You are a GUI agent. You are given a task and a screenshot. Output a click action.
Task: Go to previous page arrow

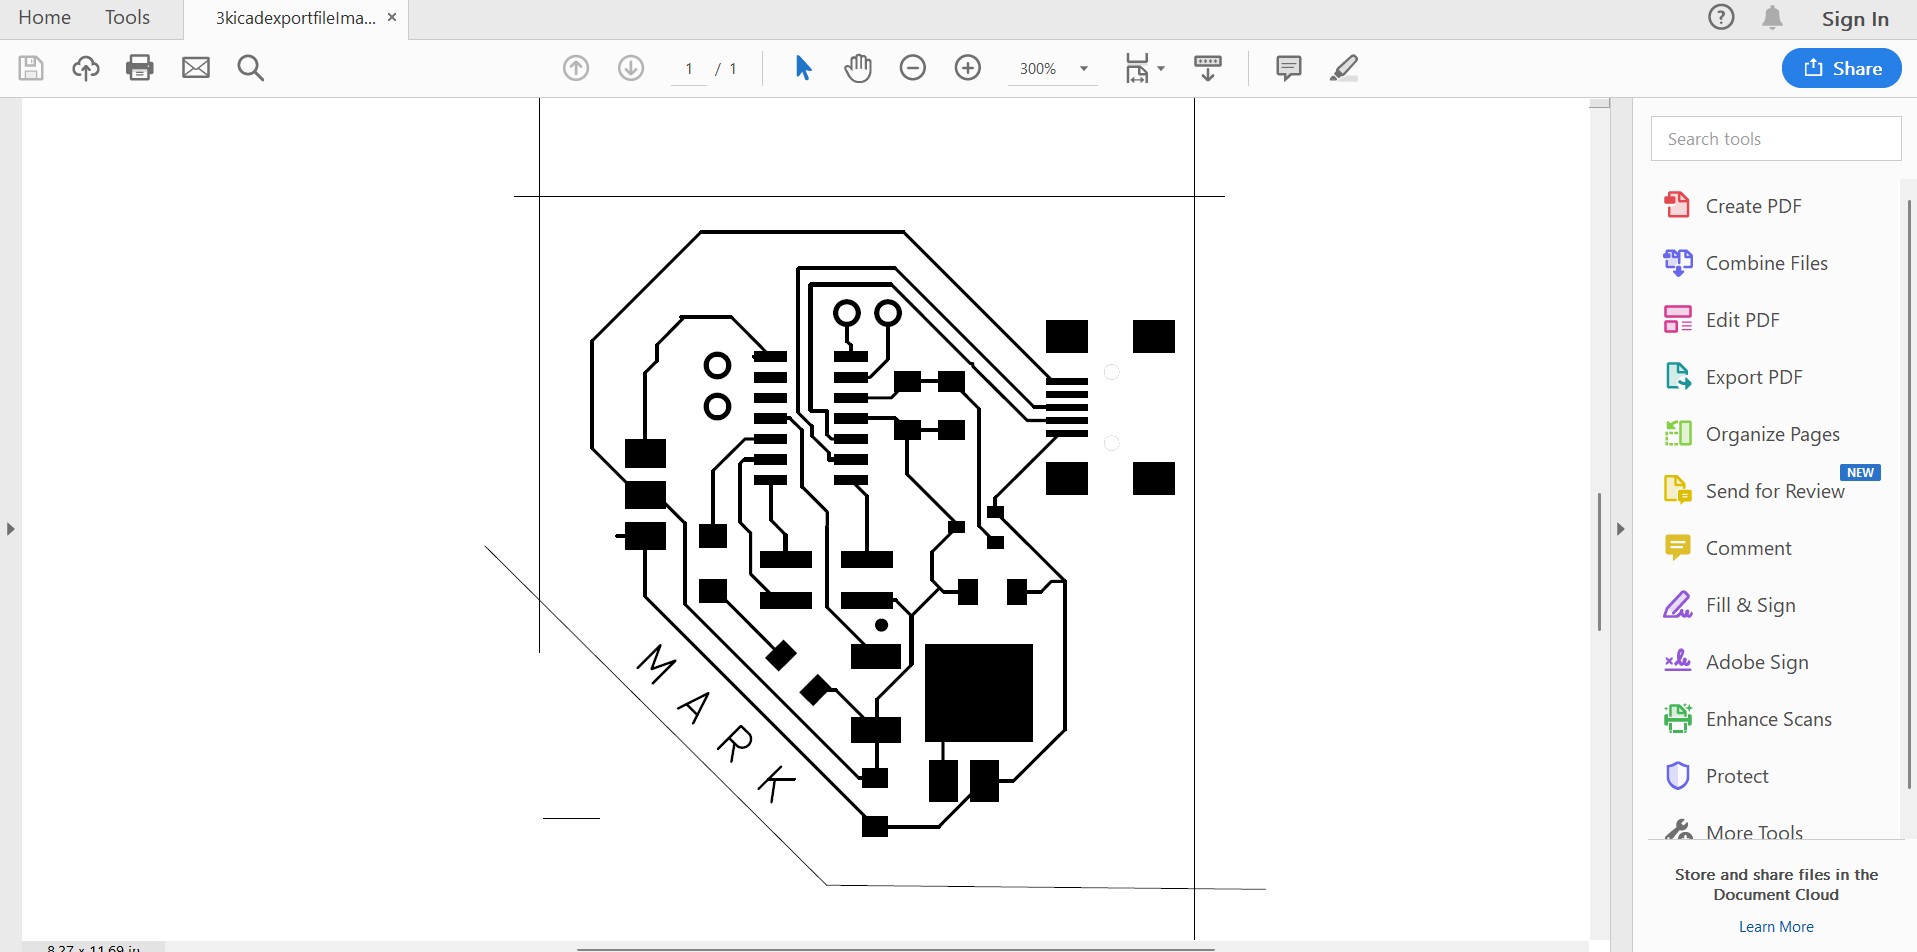[x=576, y=68]
